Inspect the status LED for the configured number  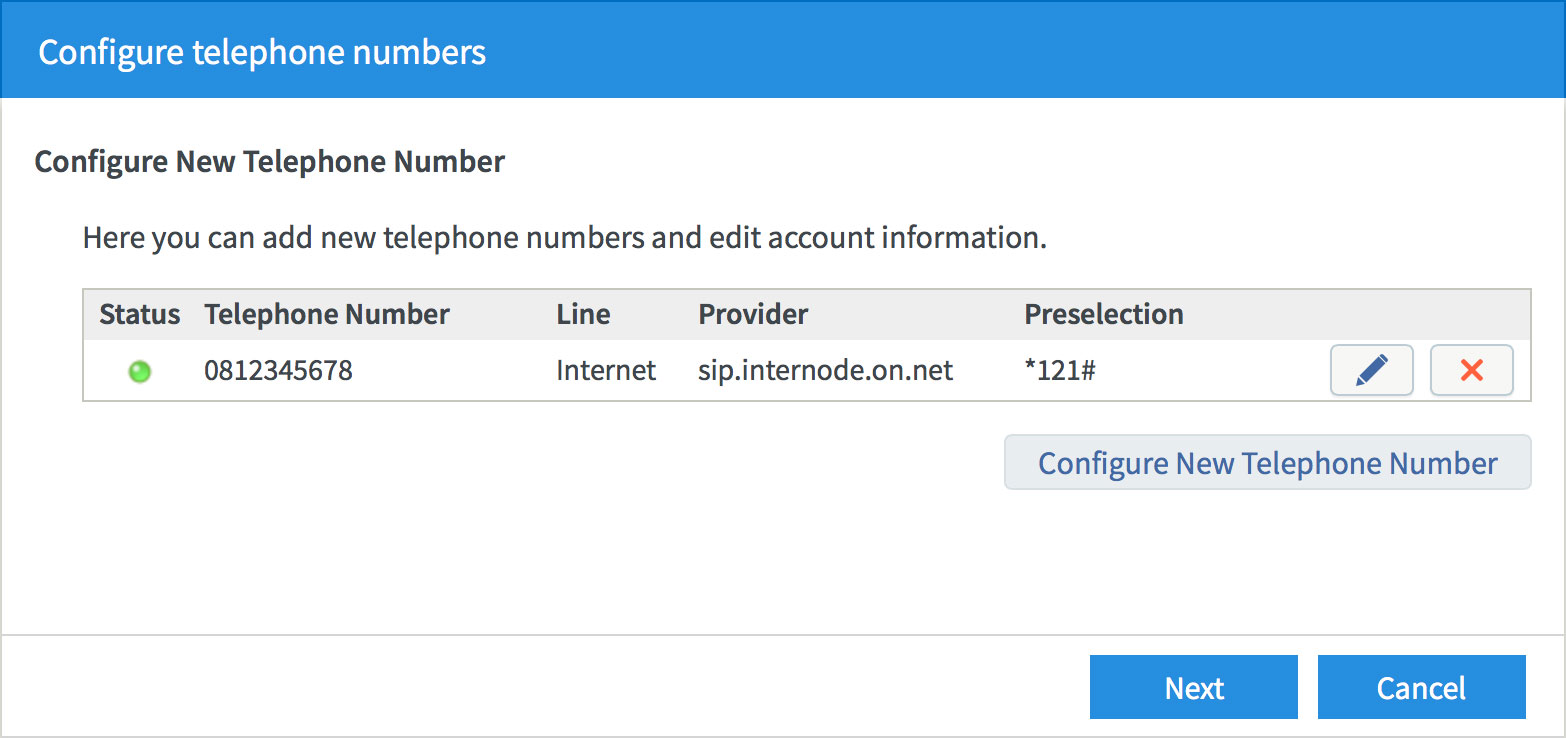coord(140,371)
